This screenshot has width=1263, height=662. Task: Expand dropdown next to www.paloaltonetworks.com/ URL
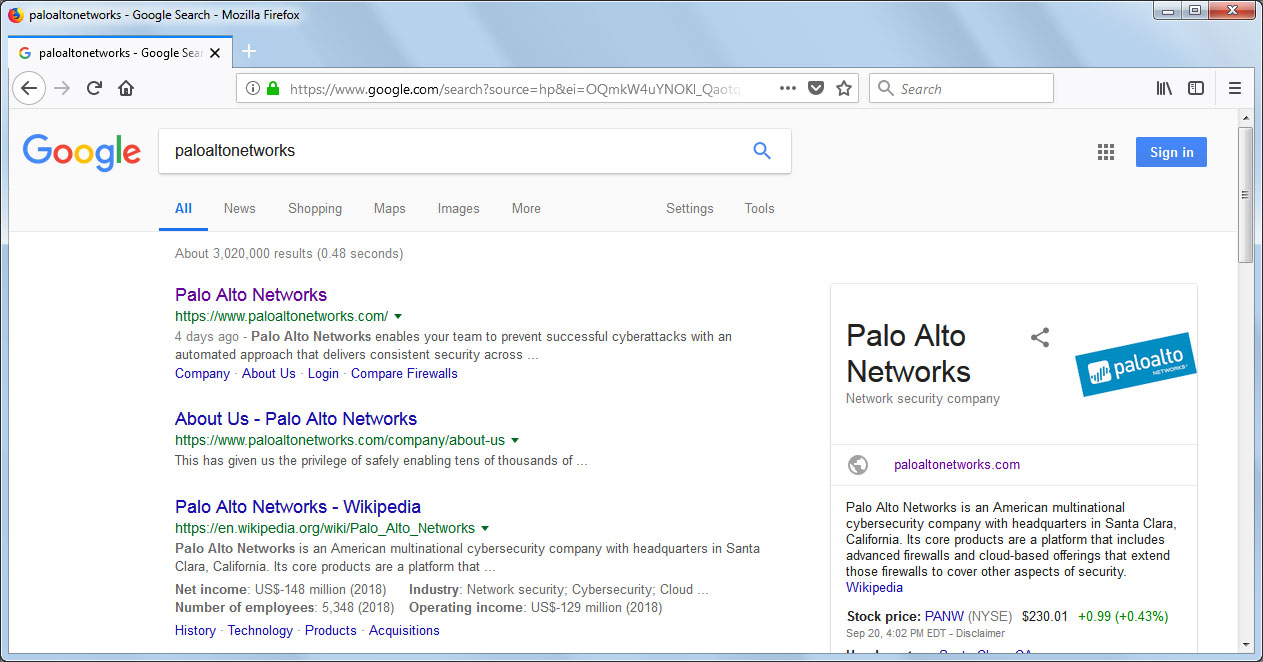398,316
